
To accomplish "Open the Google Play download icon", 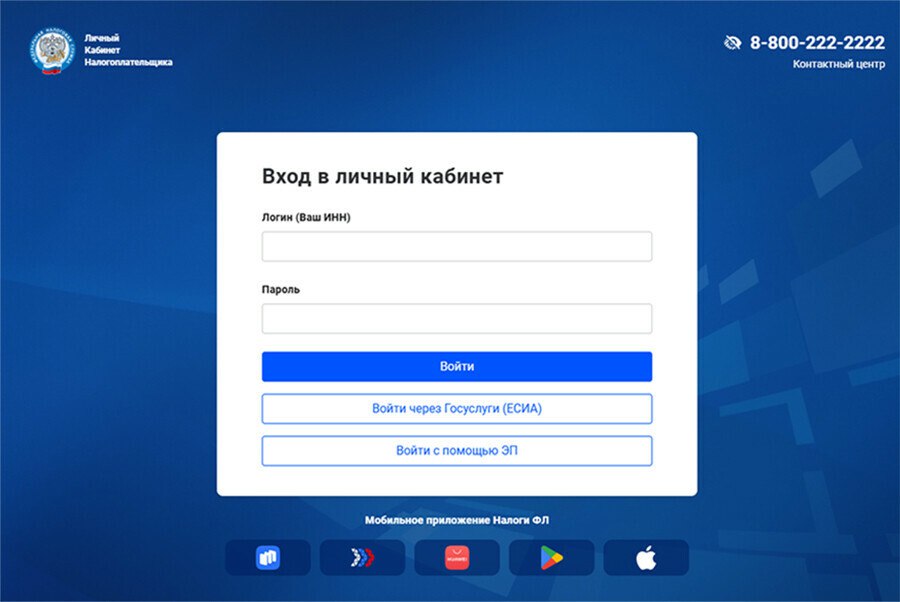I will point(551,558).
